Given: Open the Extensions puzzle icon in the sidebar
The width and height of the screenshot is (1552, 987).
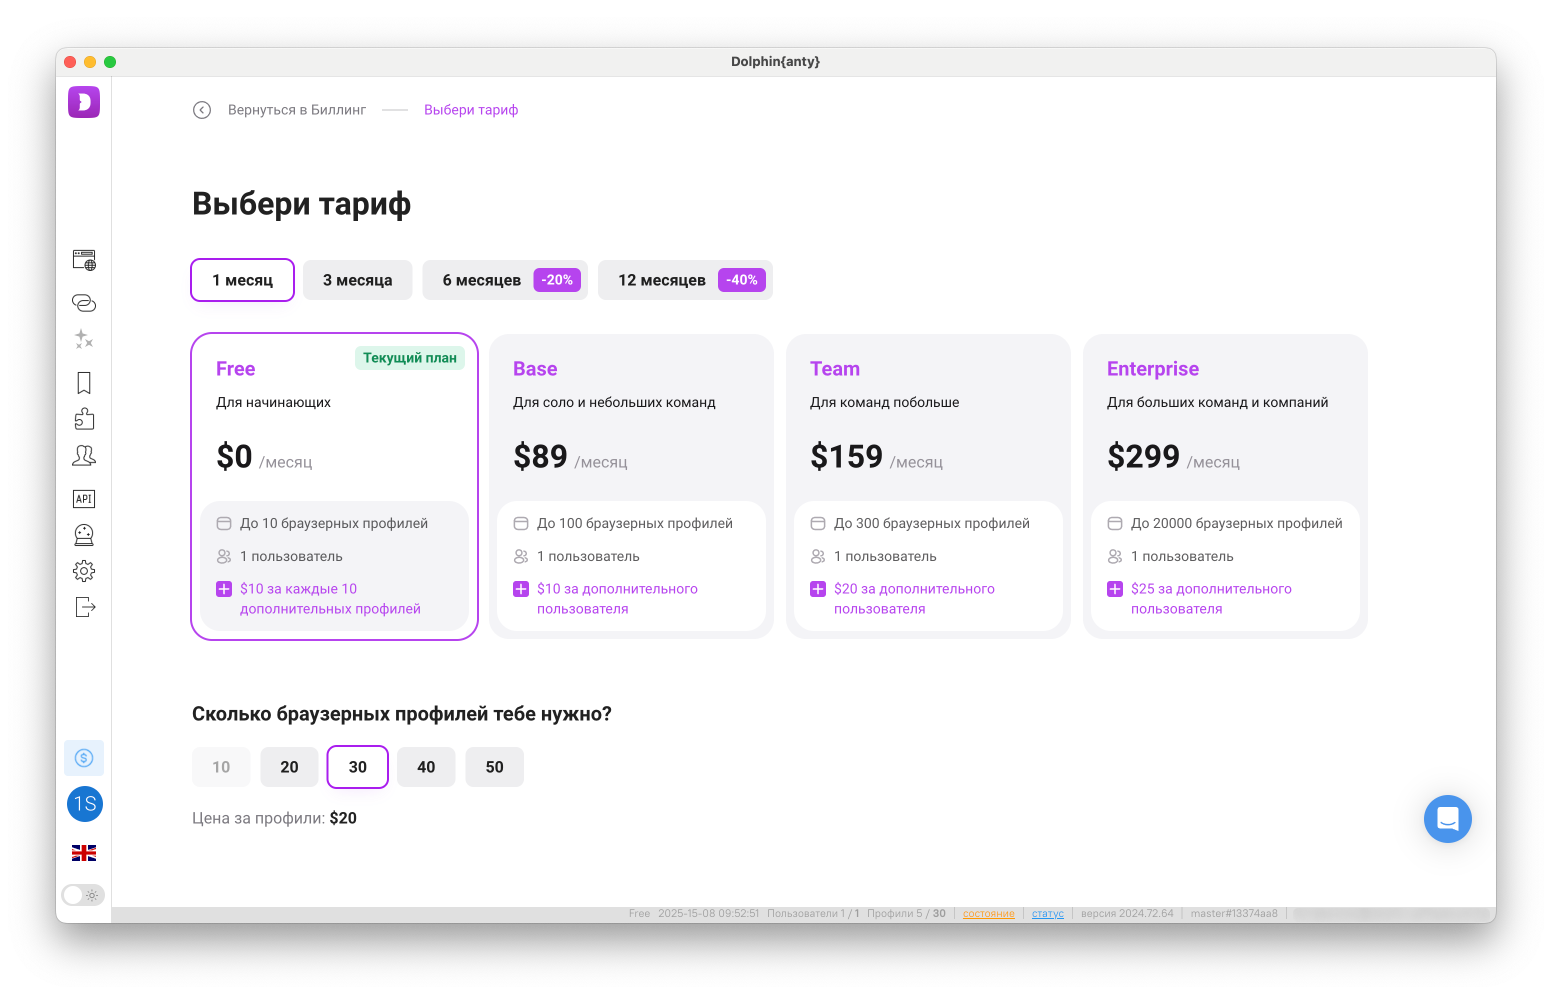Looking at the screenshot, I should point(84,419).
